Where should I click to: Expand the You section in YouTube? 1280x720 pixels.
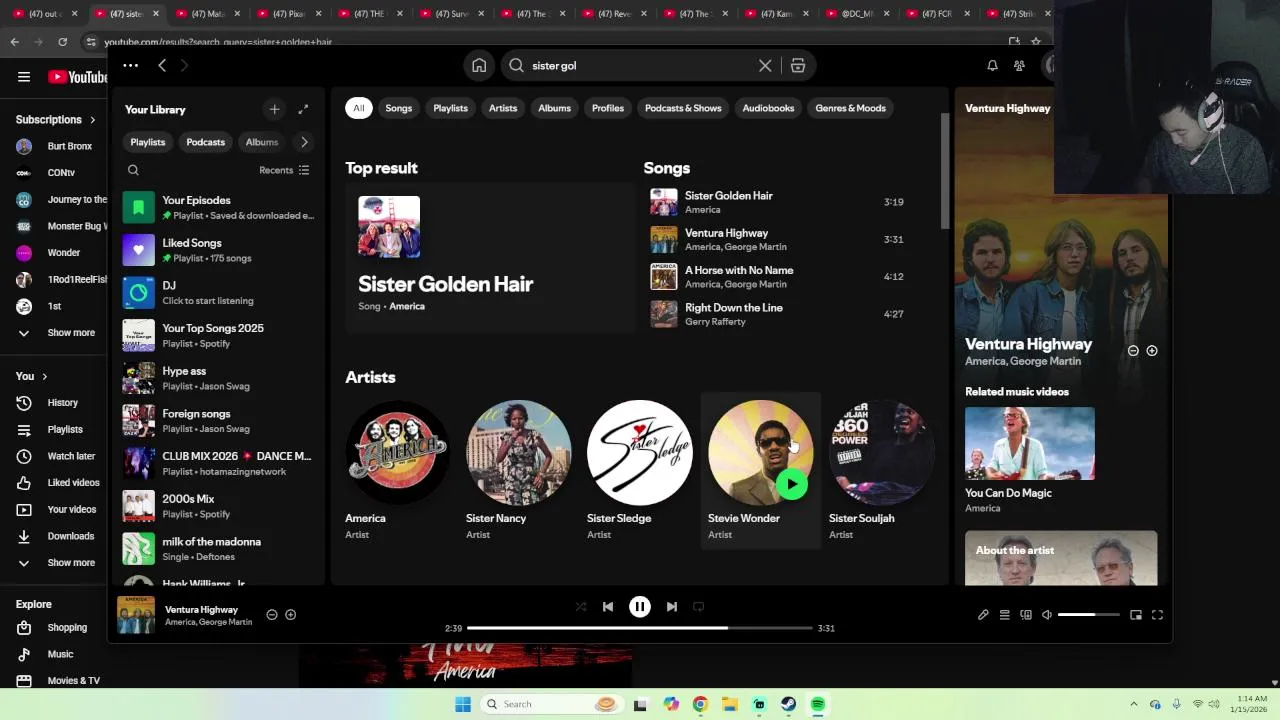pyautogui.click(x=32, y=376)
